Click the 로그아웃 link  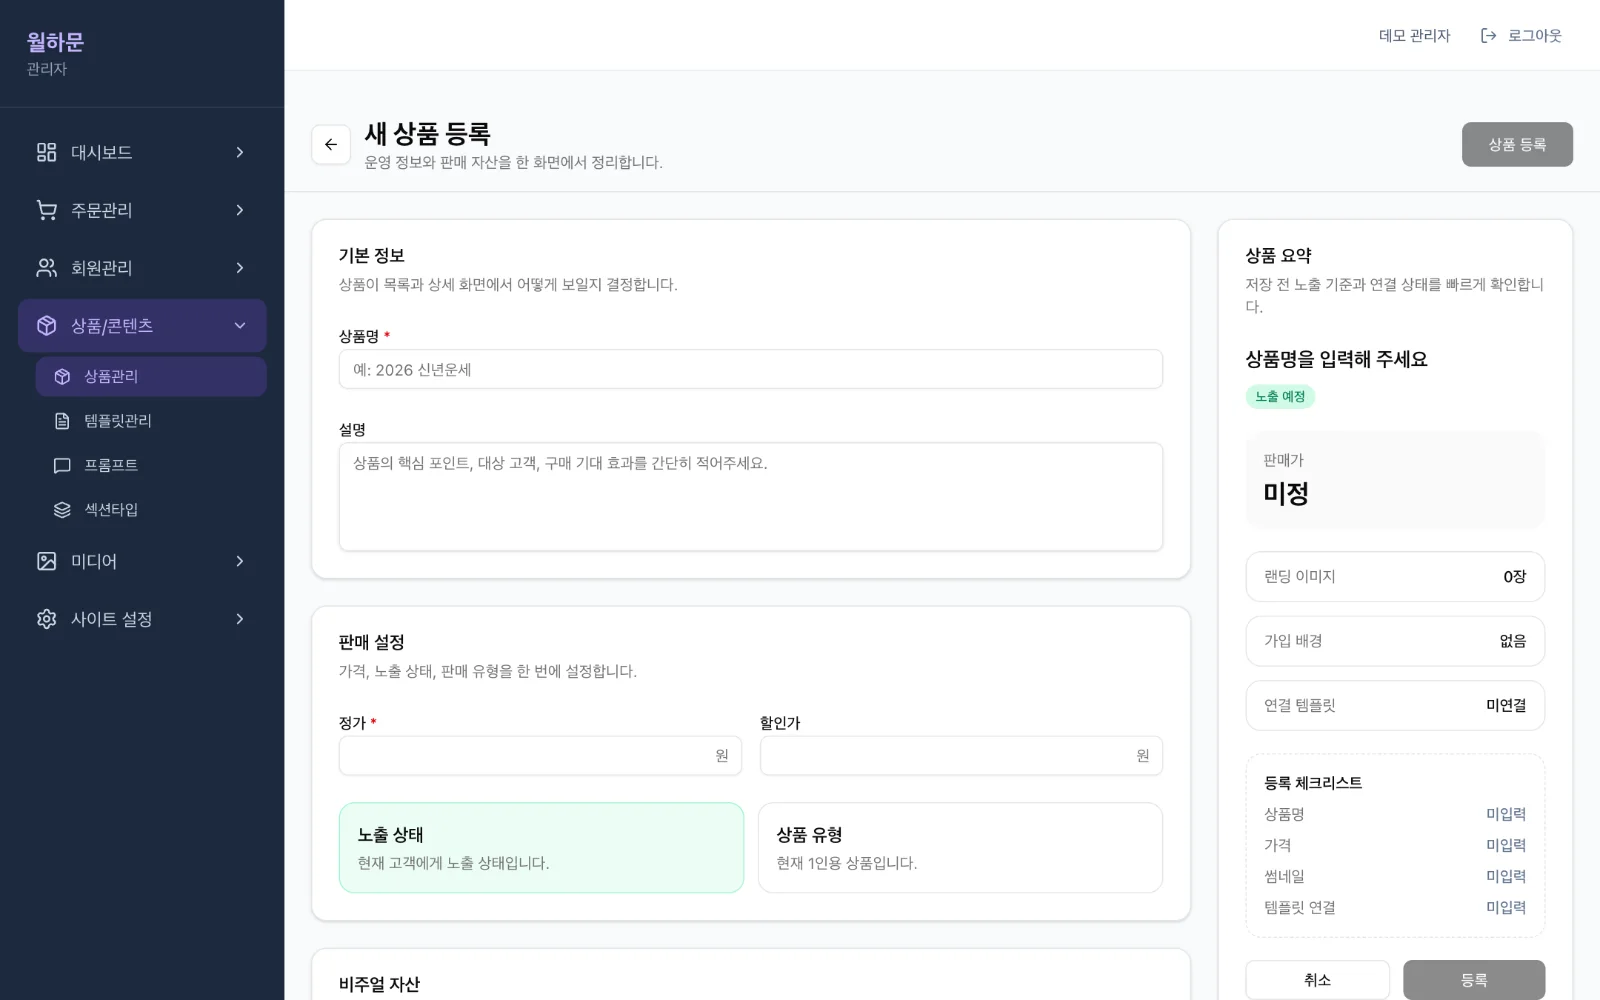(1521, 36)
